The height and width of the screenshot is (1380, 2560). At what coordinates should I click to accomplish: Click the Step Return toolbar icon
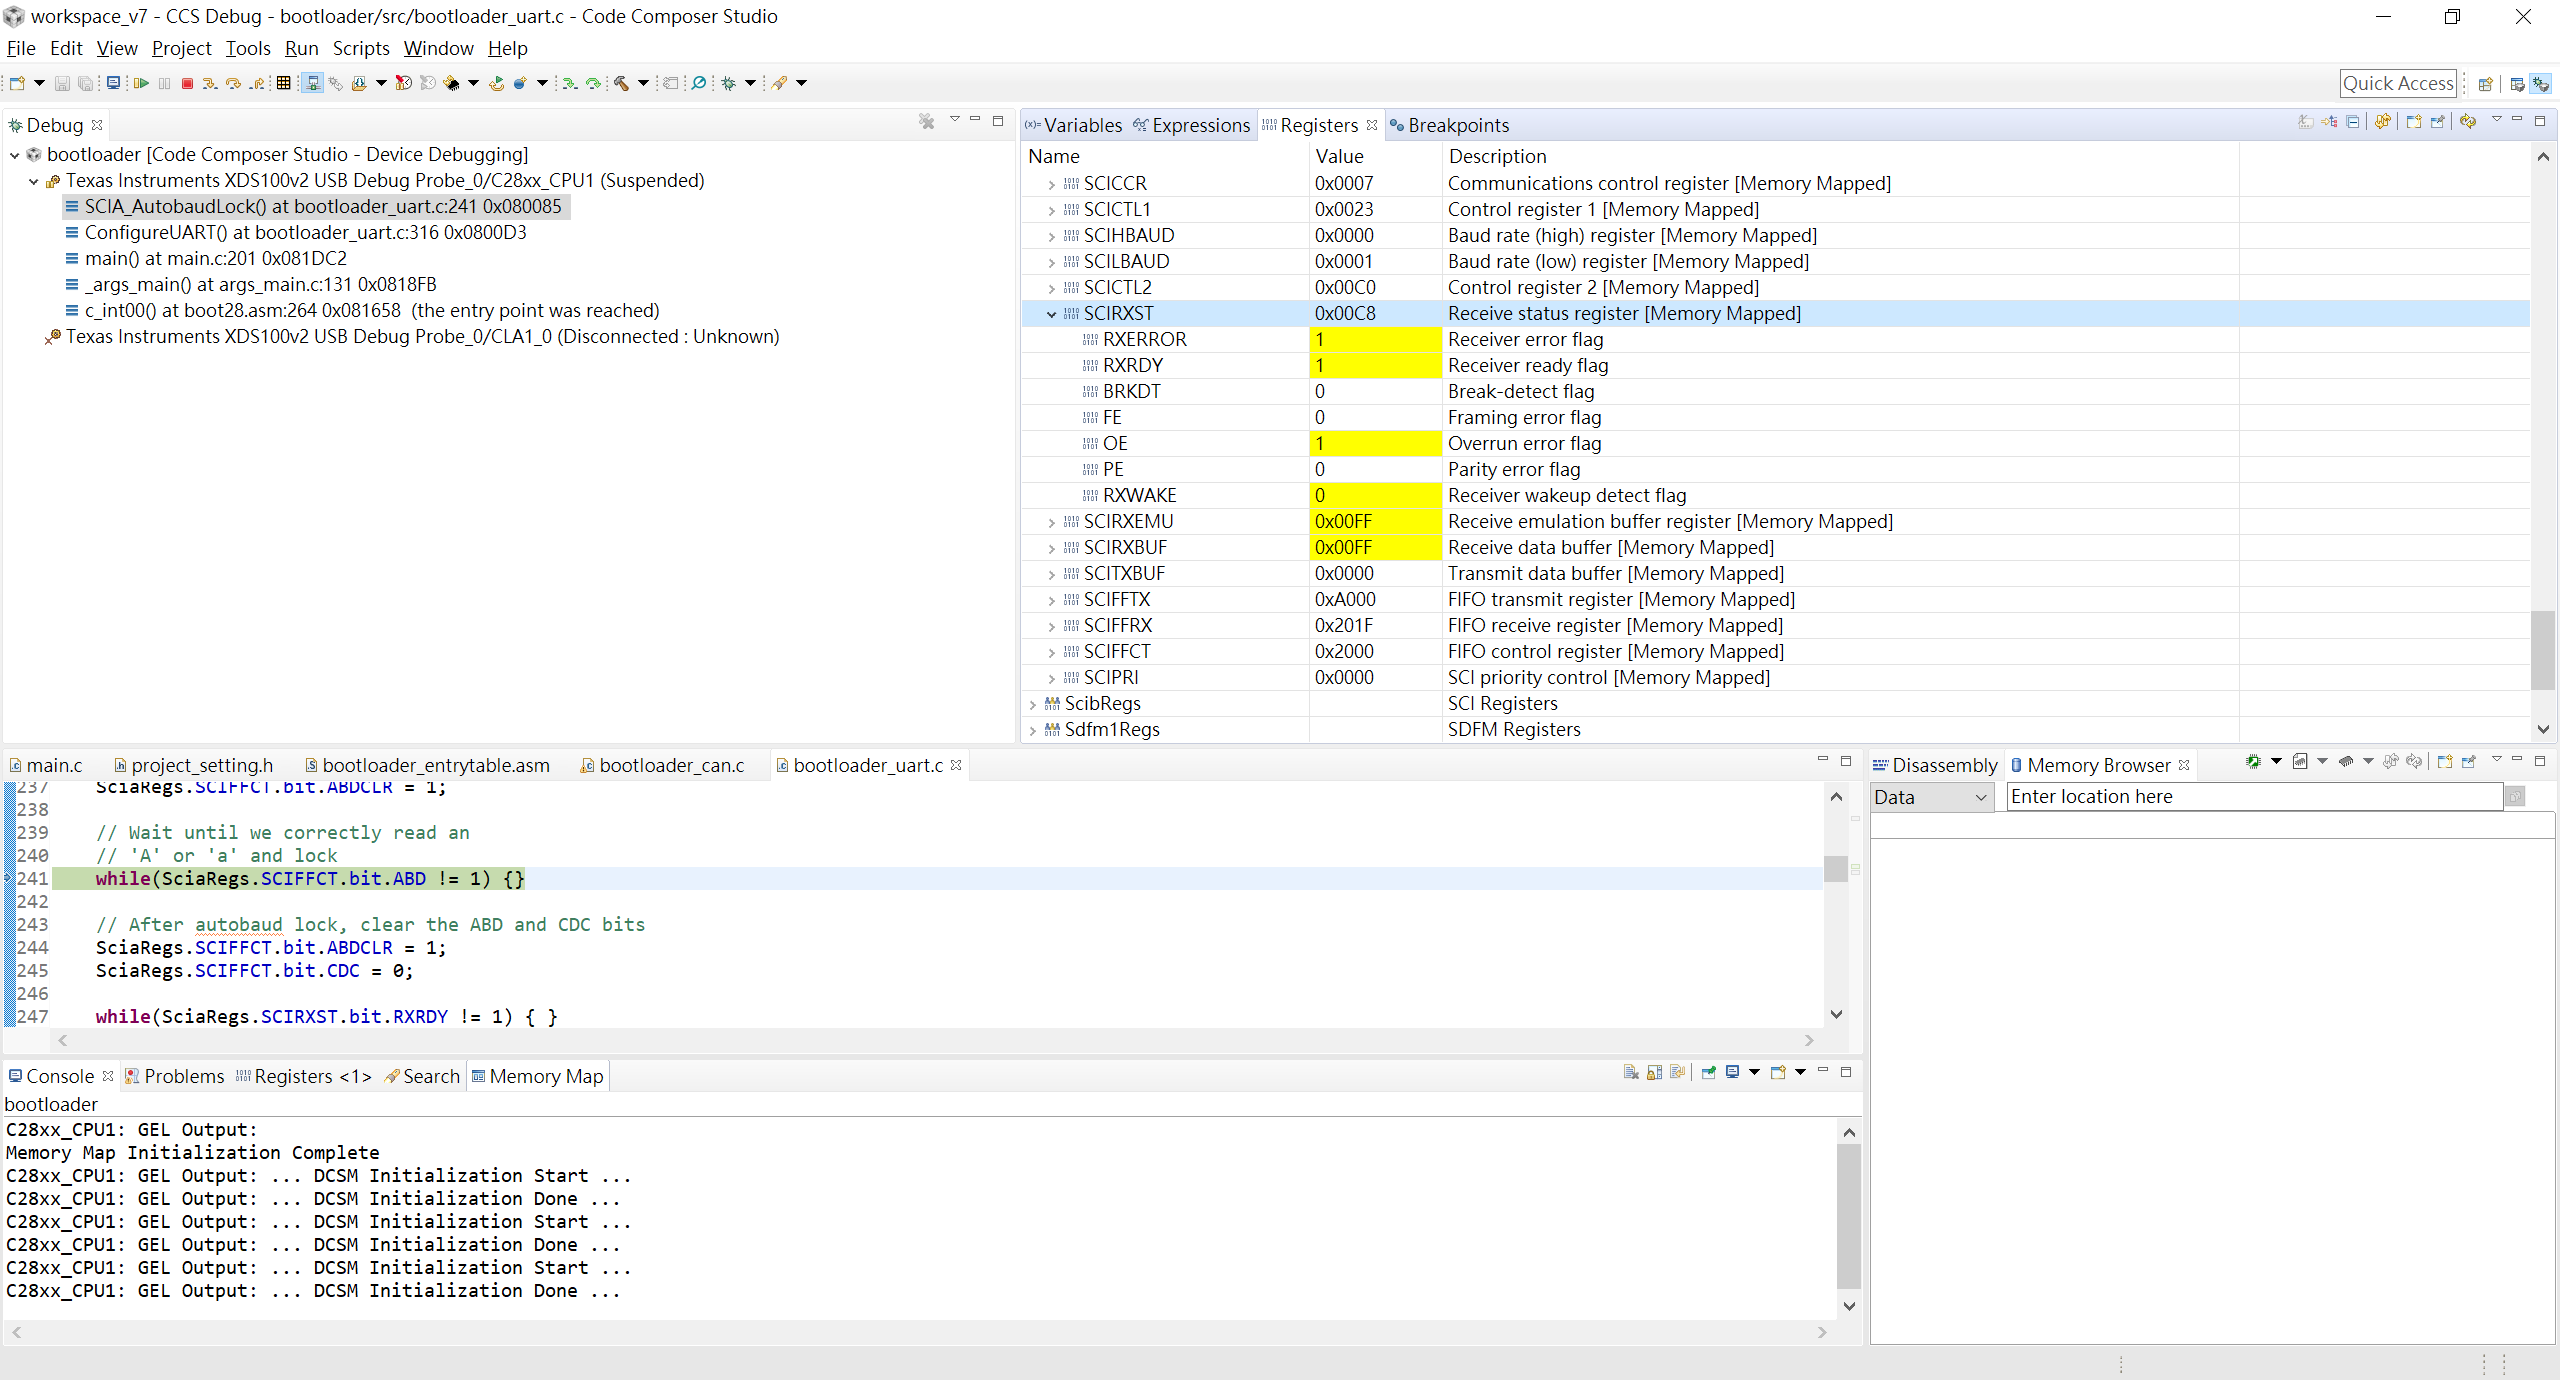[257, 83]
